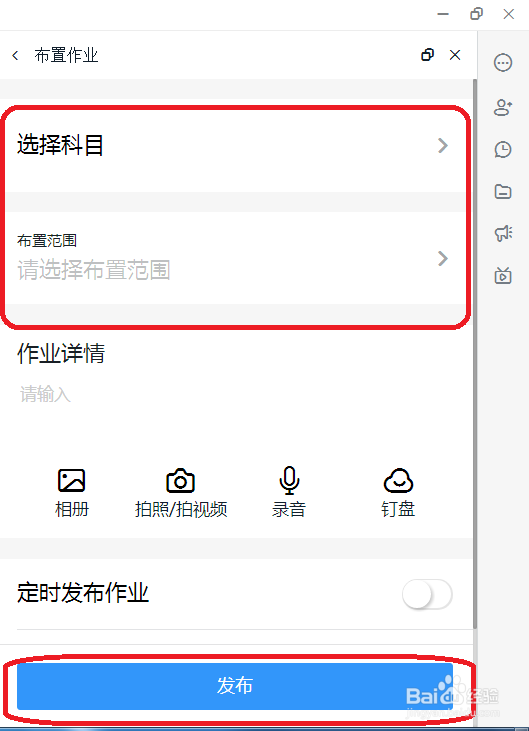Viewport: 529px width, 731px height.
Task: Enable the 定时发布作业 switch
Action: tap(427, 594)
